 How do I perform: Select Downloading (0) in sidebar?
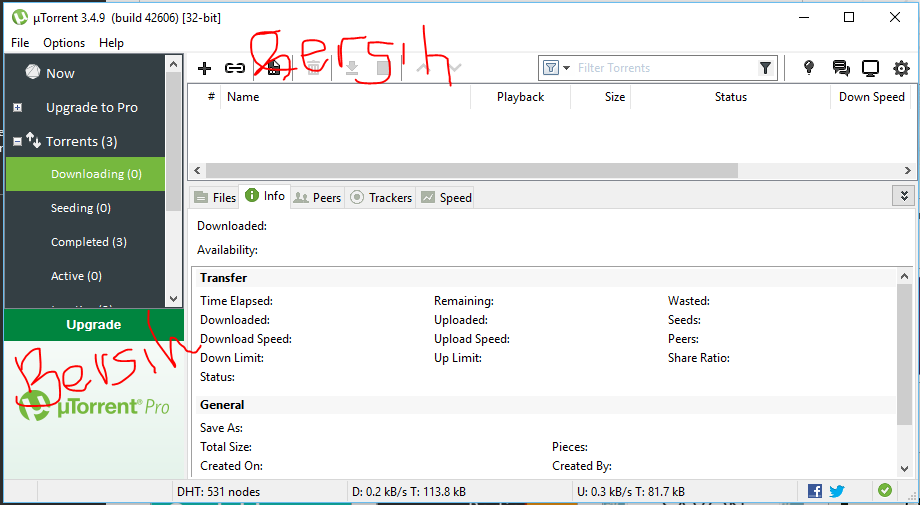pyautogui.click(x=86, y=174)
